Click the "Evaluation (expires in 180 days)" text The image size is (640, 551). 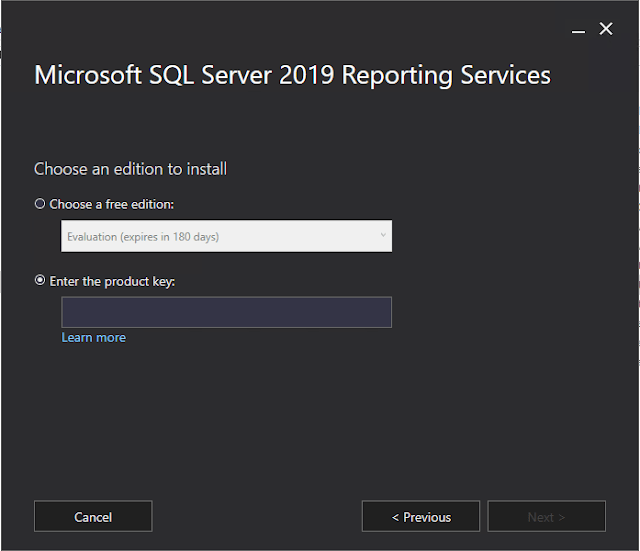pyautogui.click(x=143, y=237)
